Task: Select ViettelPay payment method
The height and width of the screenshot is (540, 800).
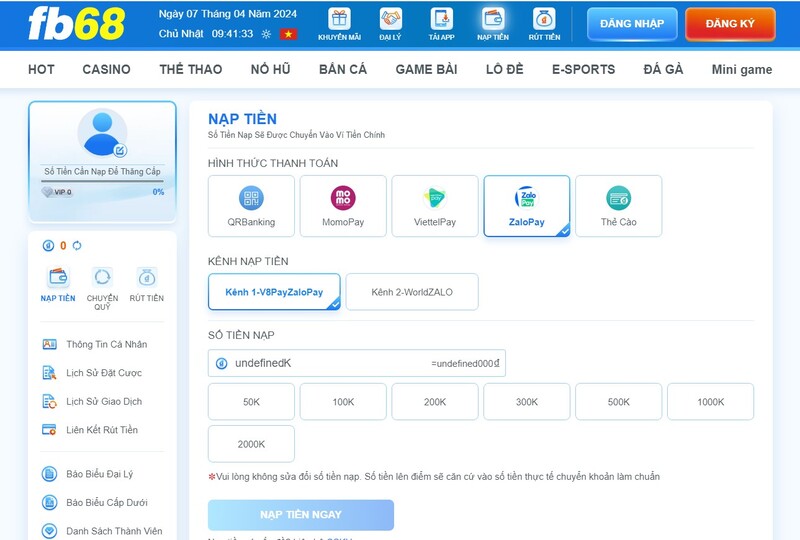Action: pos(435,206)
